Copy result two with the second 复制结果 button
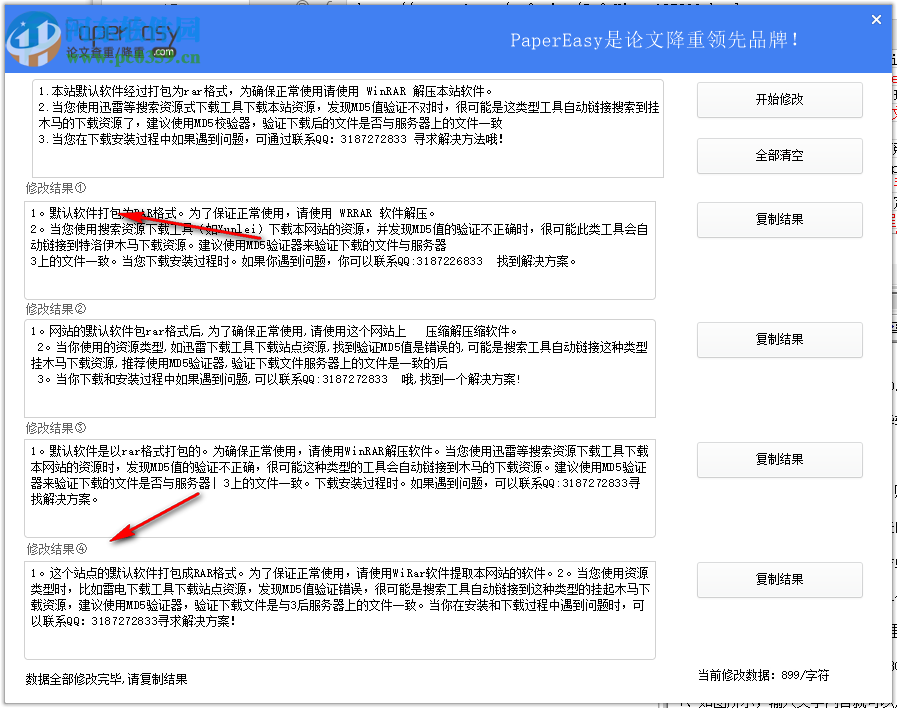The height and width of the screenshot is (708, 897). (x=779, y=340)
